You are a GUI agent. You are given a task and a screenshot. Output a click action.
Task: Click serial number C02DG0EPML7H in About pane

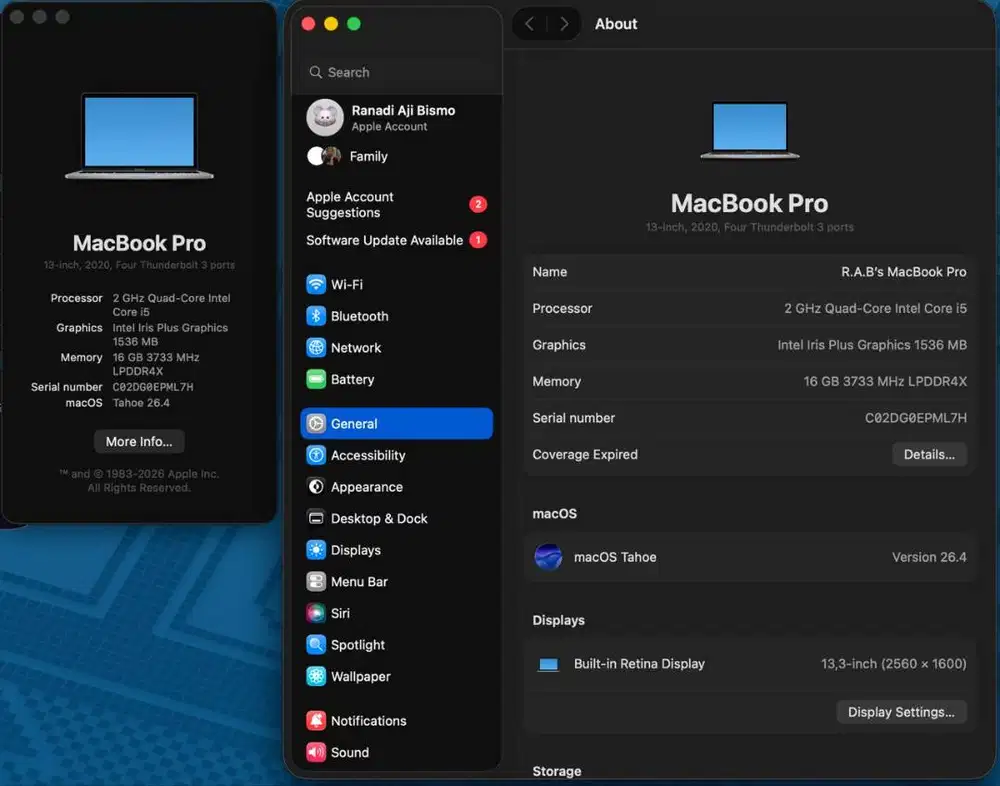(x=916, y=418)
